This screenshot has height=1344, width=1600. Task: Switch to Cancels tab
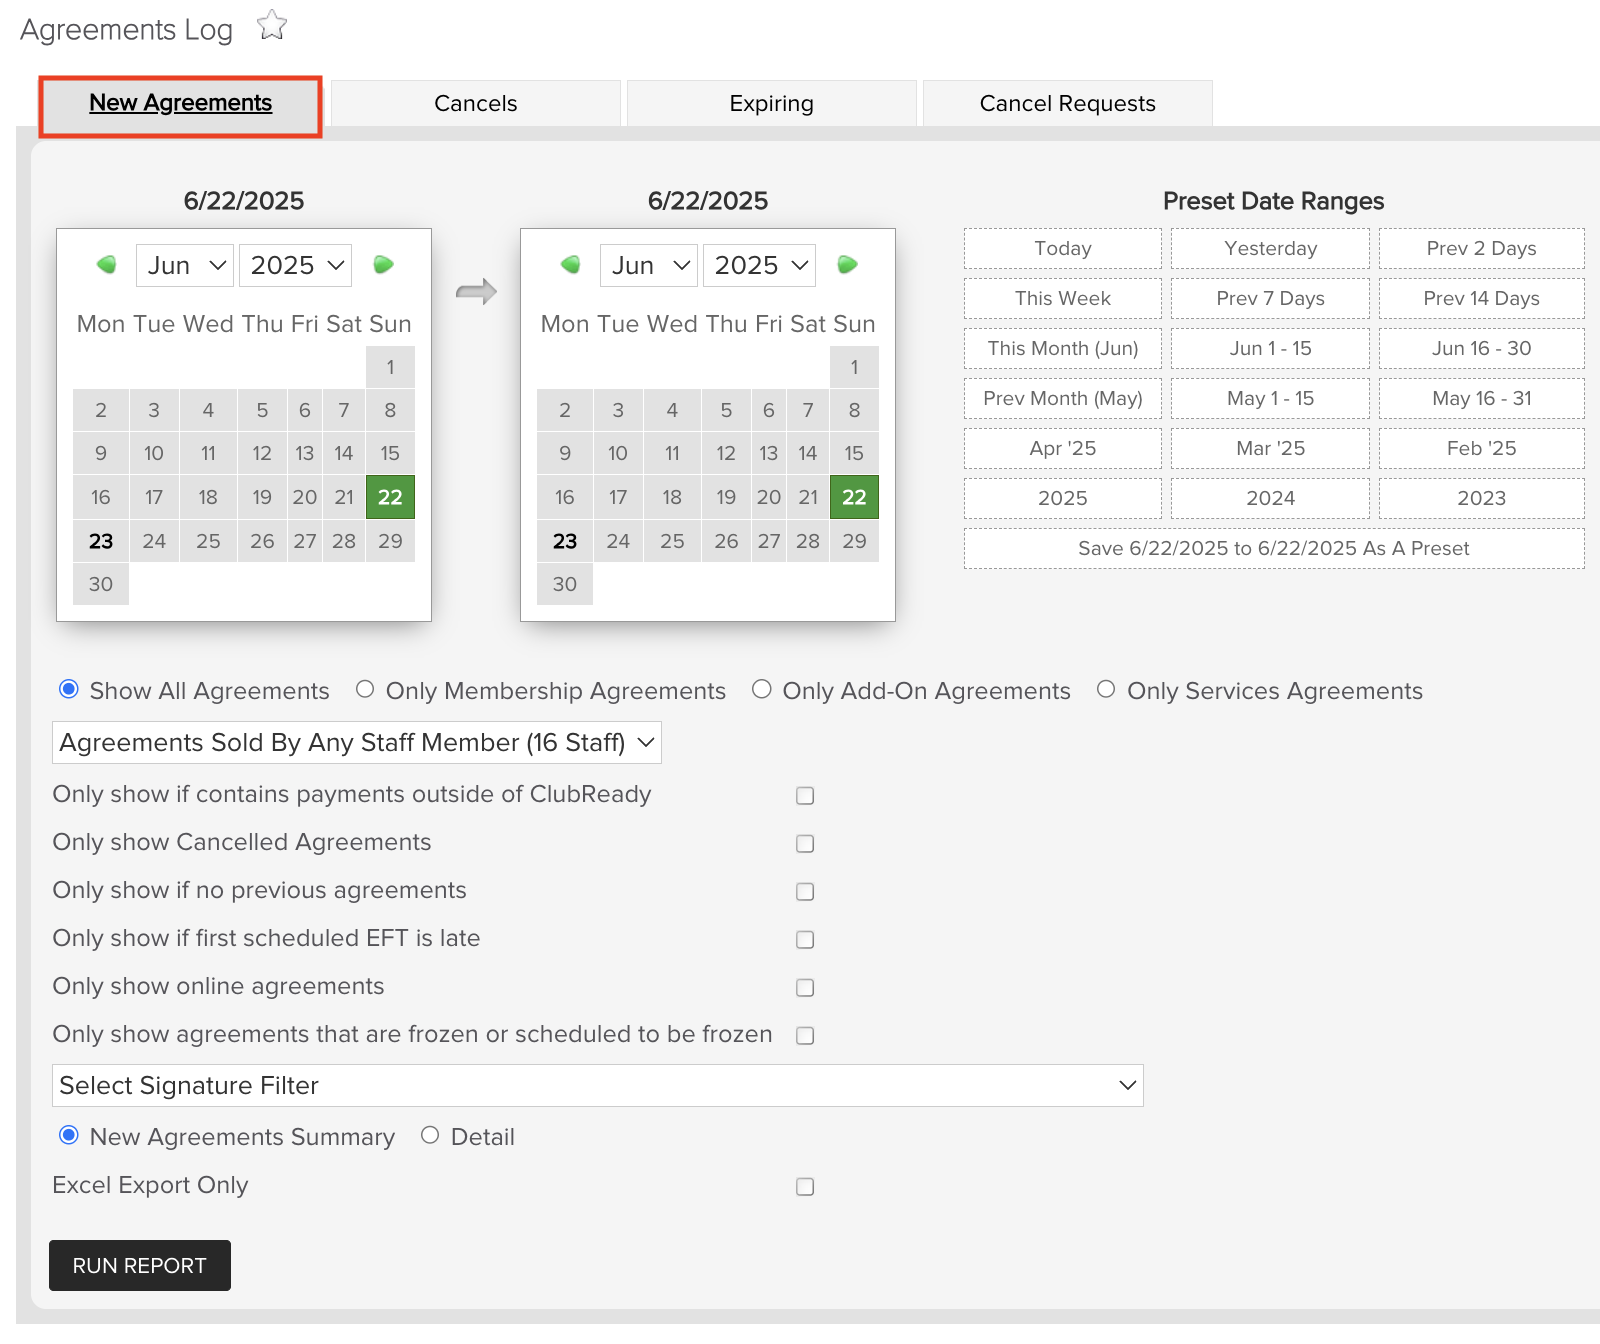[x=476, y=104]
